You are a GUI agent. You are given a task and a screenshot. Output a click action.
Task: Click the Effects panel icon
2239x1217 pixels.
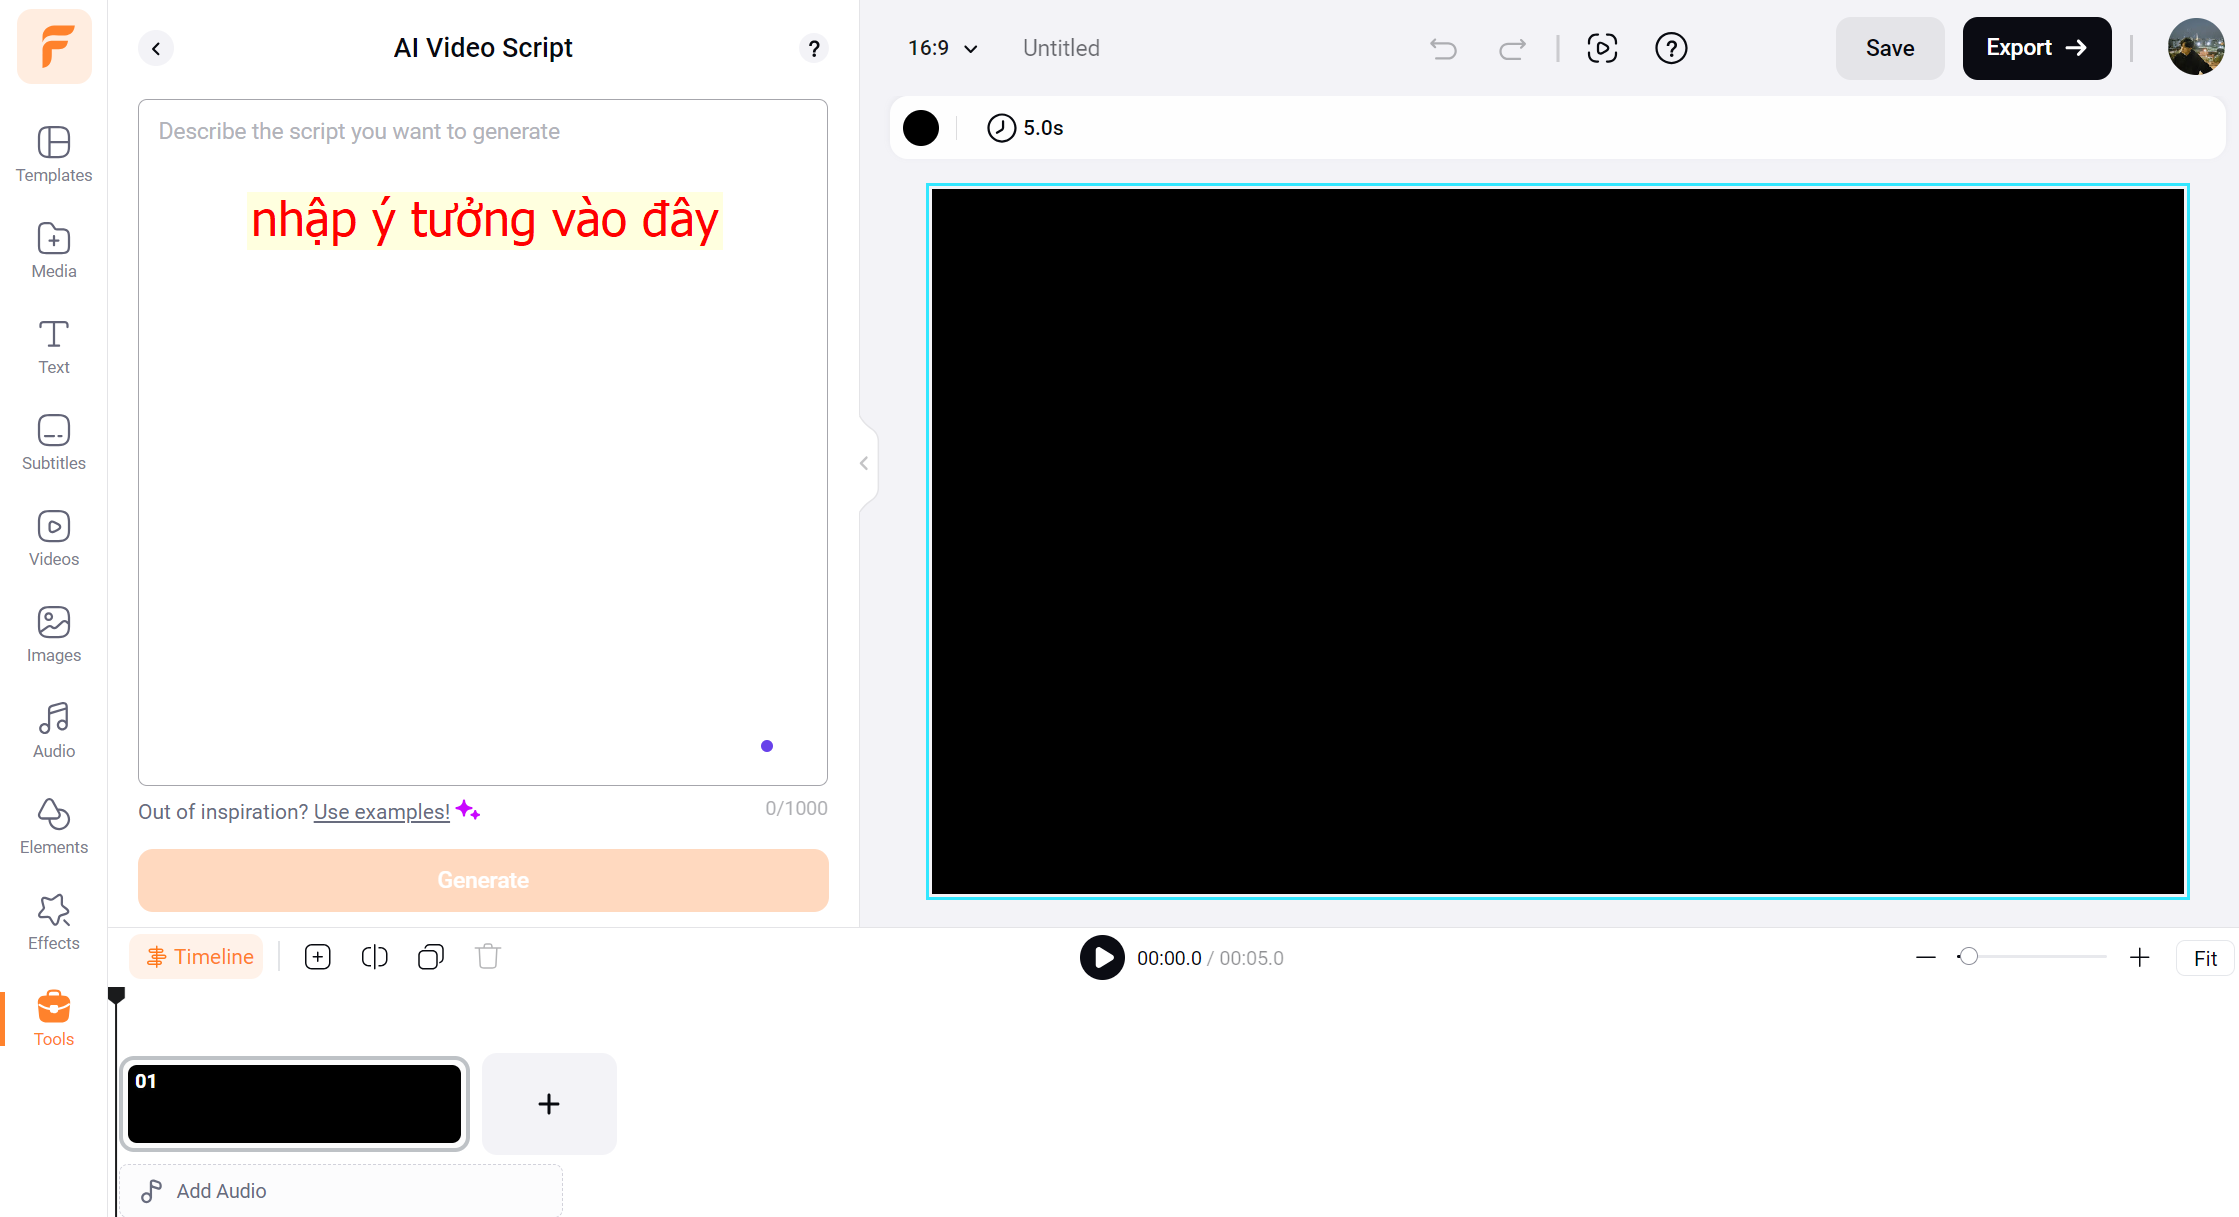[x=54, y=923]
